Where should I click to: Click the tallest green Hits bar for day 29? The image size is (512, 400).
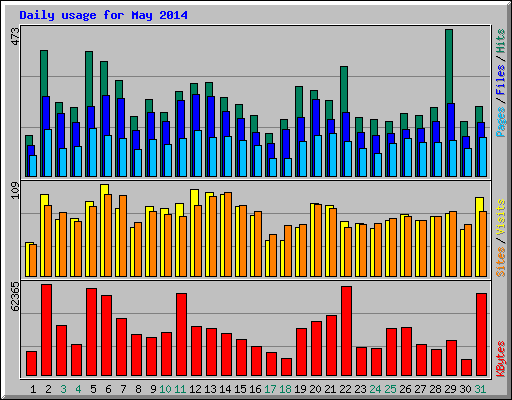449,66
